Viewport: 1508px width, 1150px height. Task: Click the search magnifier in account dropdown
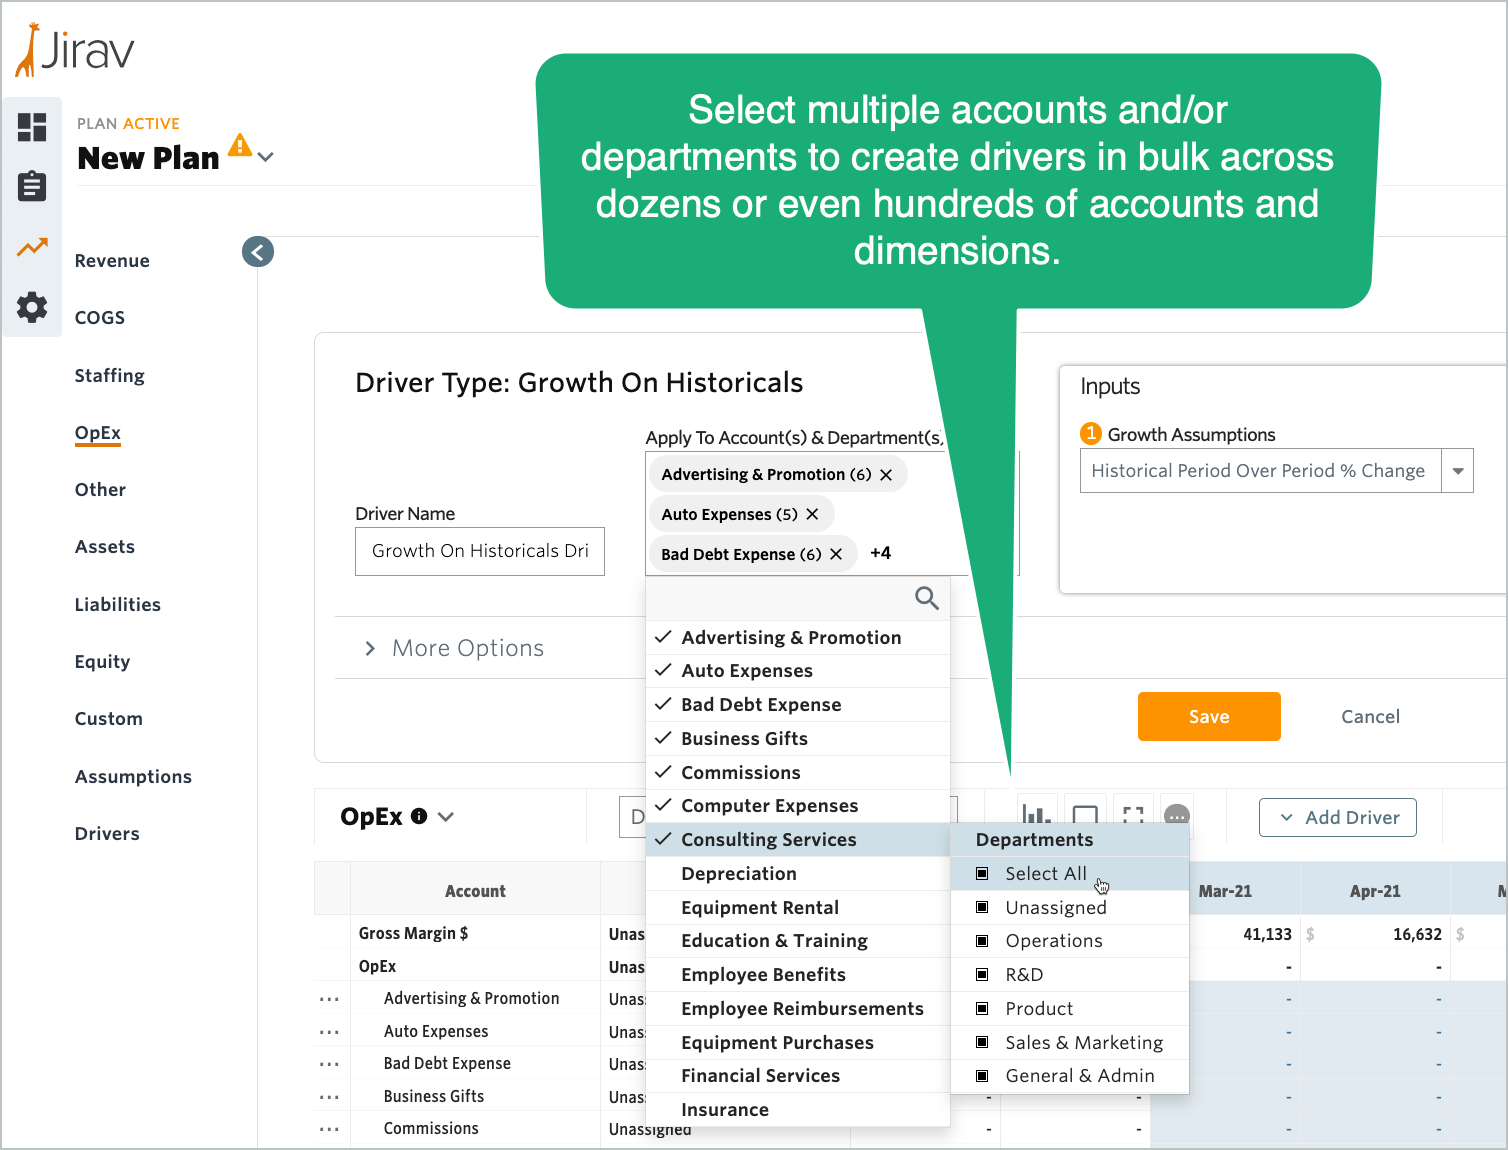(x=926, y=598)
